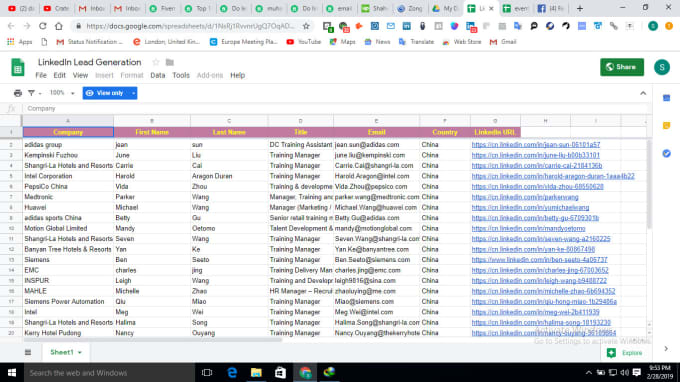Open File Explorer from the taskbar
The height and width of the screenshot is (382, 680).
point(256,372)
